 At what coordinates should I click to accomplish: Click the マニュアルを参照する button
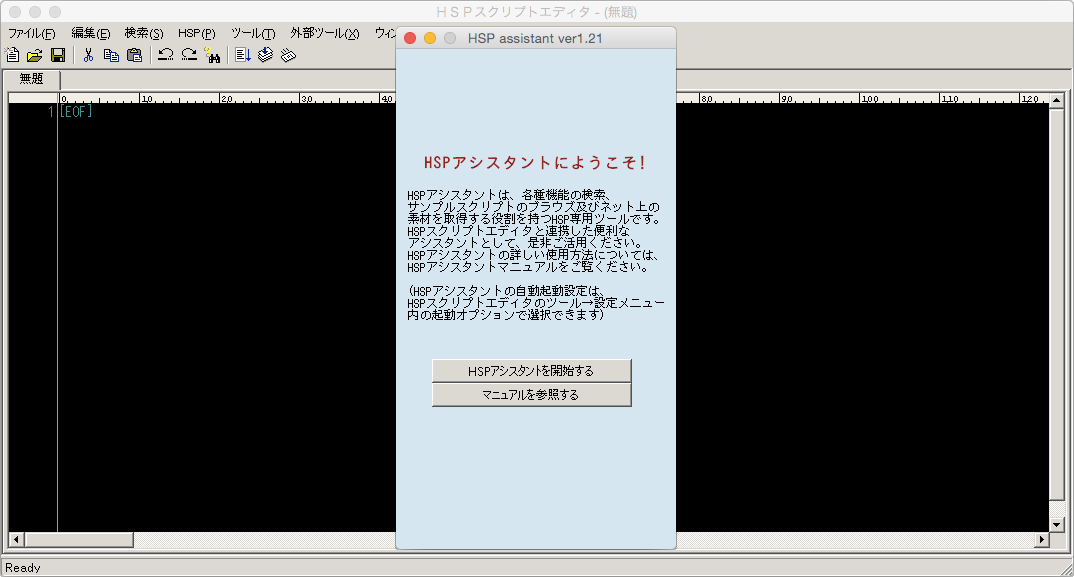pyautogui.click(x=532, y=395)
